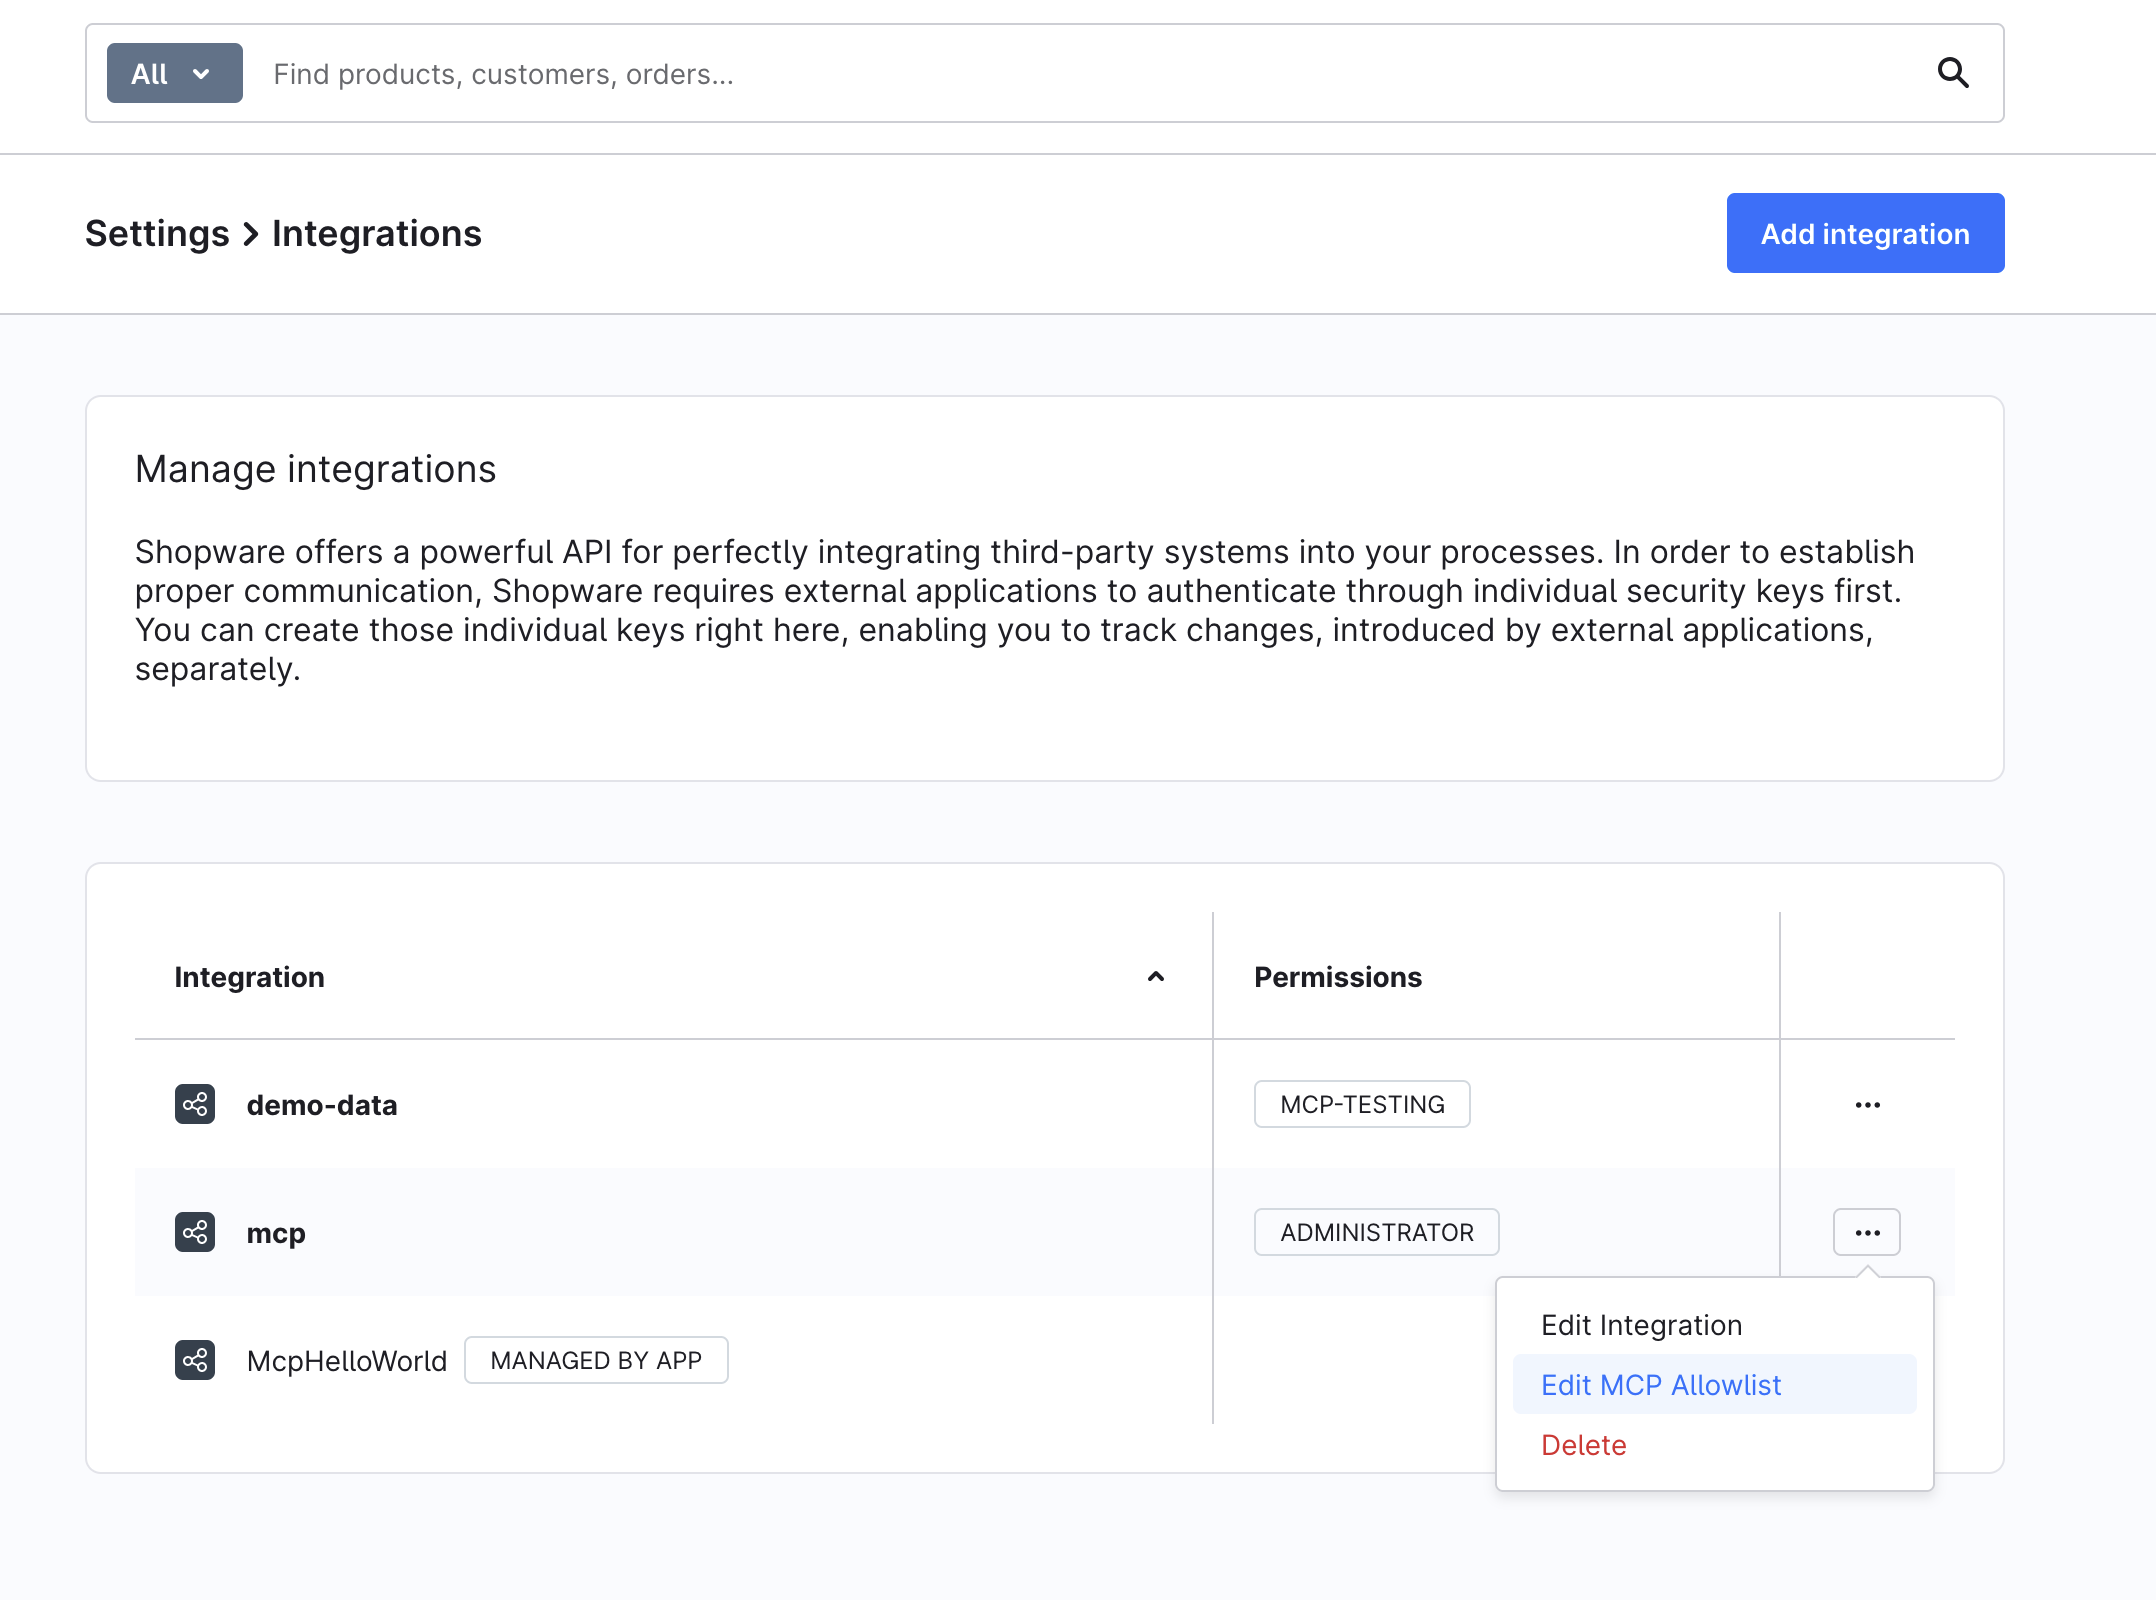The width and height of the screenshot is (2156, 1600).
Task: Click the MANAGED BY APP label
Action: 596,1360
